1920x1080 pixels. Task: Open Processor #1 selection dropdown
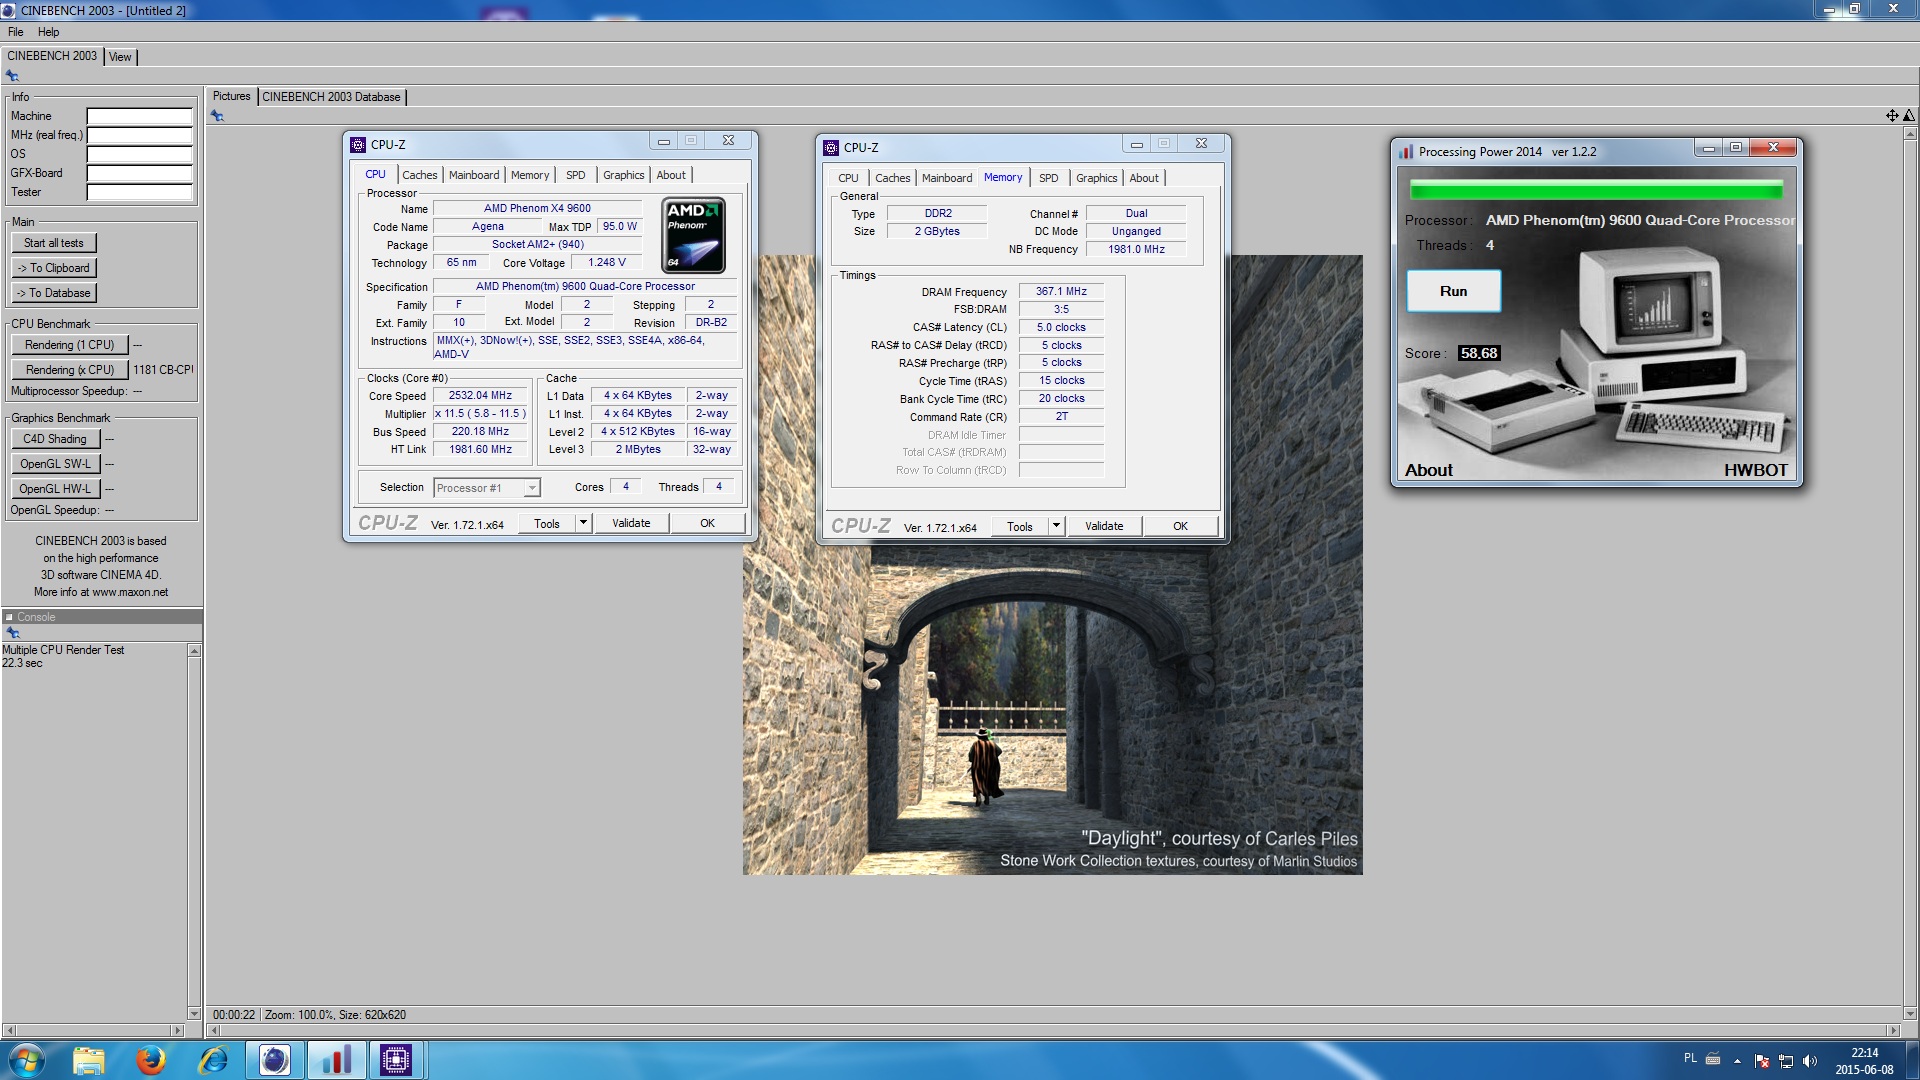coord(487,488)
